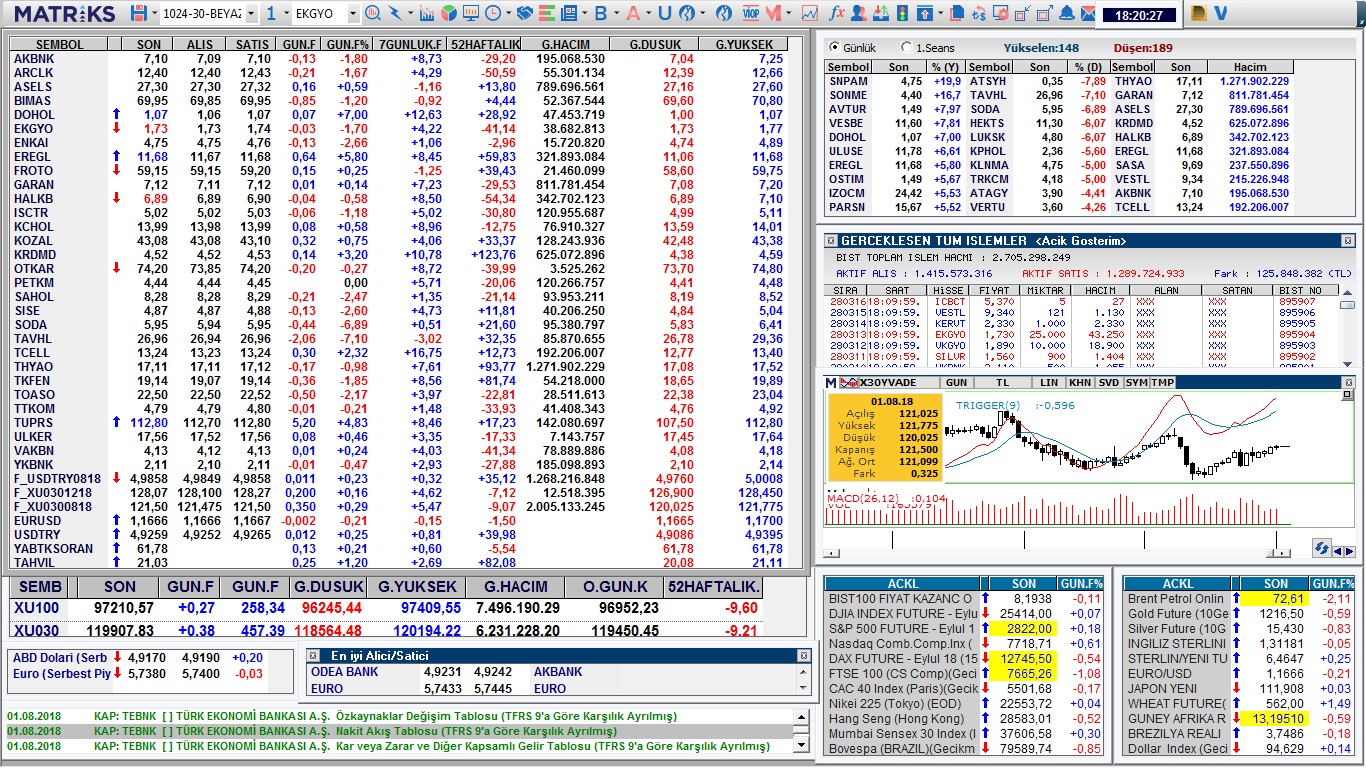This screenshot has width=1366, height=768.
Task: Sort by the G.HACIM column header
Action: (x=565, y=45)
